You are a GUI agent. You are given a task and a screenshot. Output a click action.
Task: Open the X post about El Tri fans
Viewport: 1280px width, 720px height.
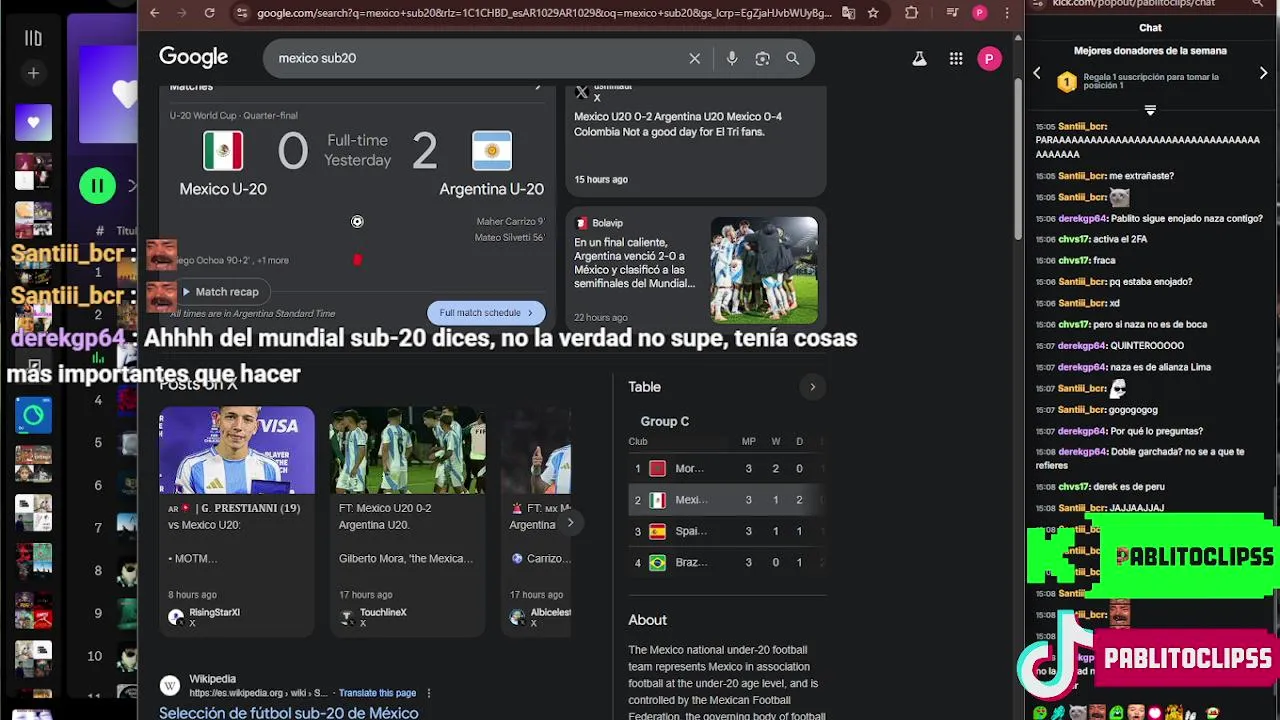pos(678,124)
